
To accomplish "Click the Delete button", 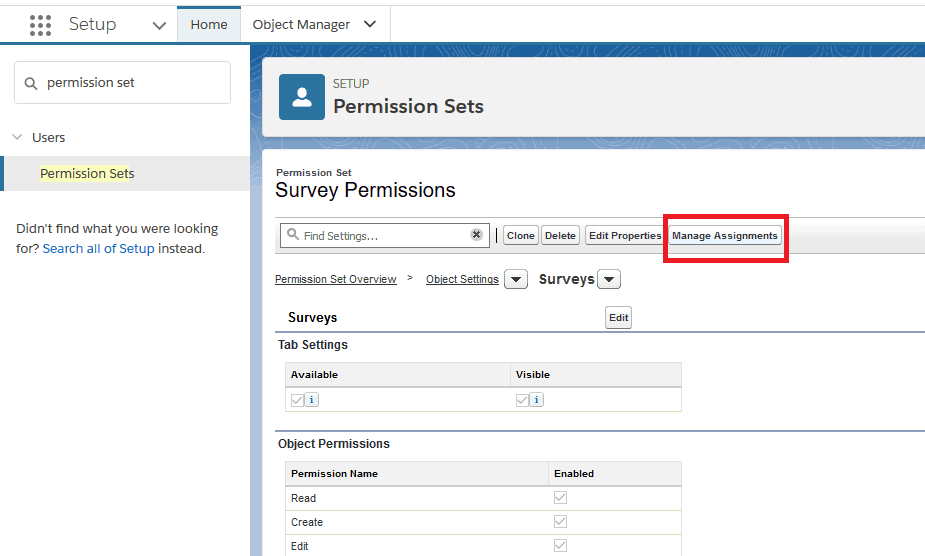I will tap(560, 236).
